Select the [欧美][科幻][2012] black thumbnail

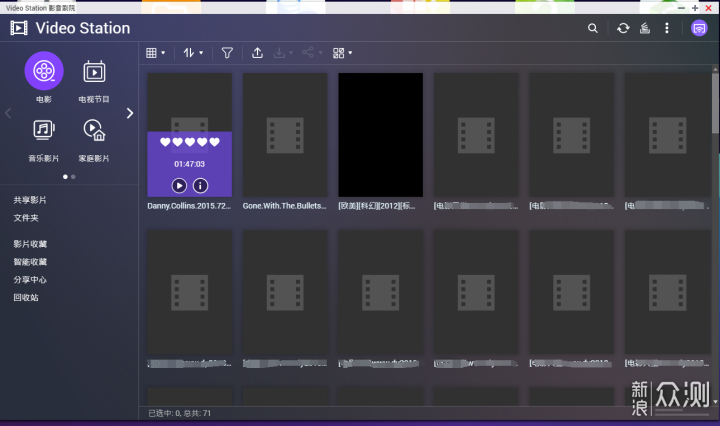381,135
